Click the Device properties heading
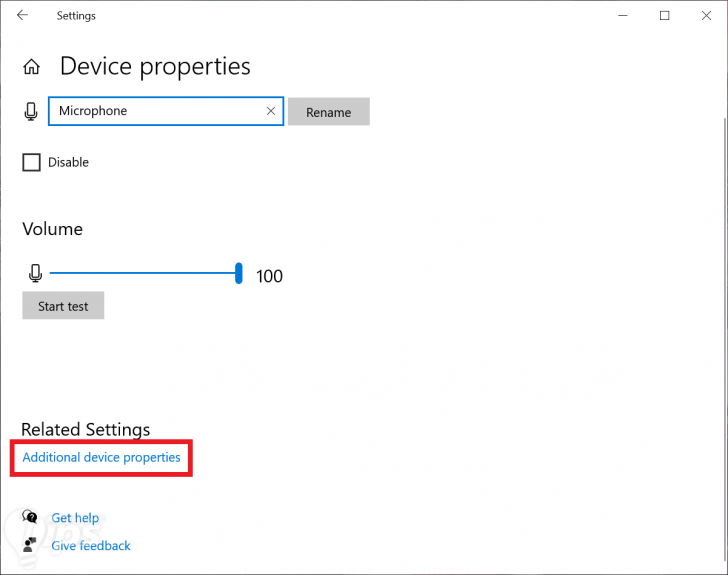Image resolution: width=728 pixels, height=575 pixels. click(155, 66)
